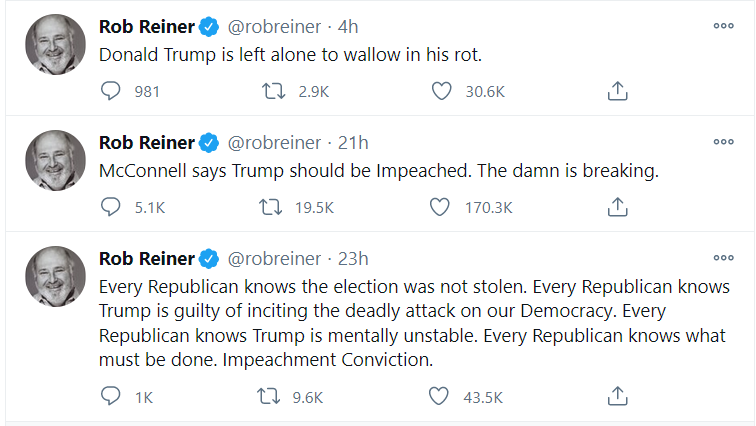This screenshot has width=756, height=426.
Task: Reply to the 'Every Republican knows' tweet
Action: 111,396
